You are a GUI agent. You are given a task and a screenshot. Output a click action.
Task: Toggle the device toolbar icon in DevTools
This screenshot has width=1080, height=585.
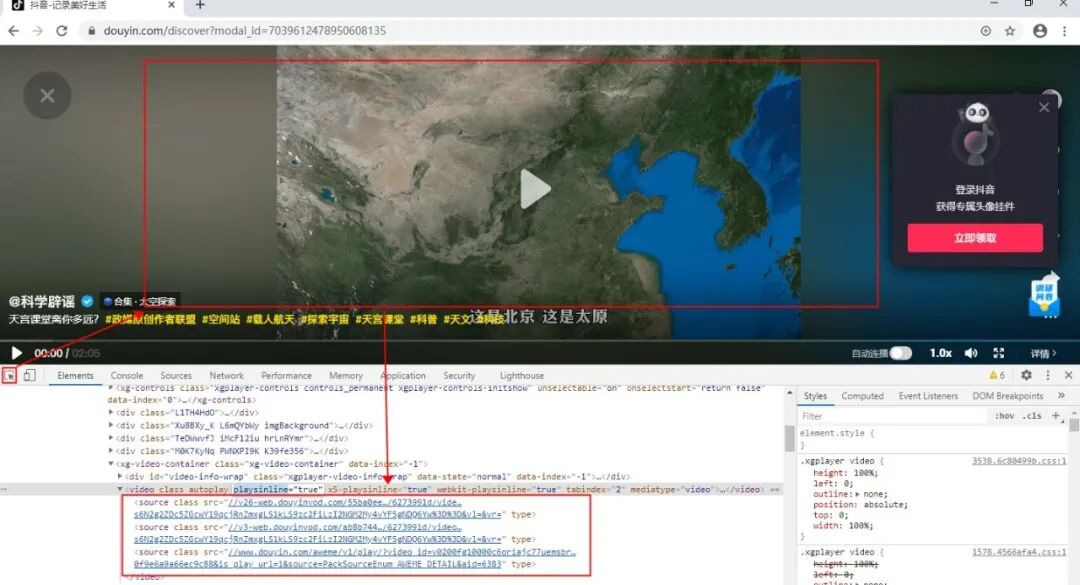click(x=30, y=376)
